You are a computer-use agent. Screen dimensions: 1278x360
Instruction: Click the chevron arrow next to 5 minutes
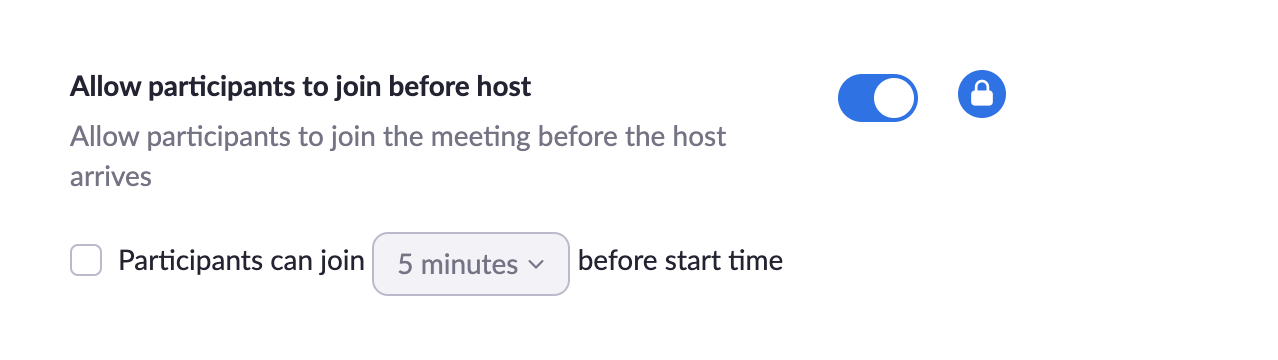tap(535, 265)
